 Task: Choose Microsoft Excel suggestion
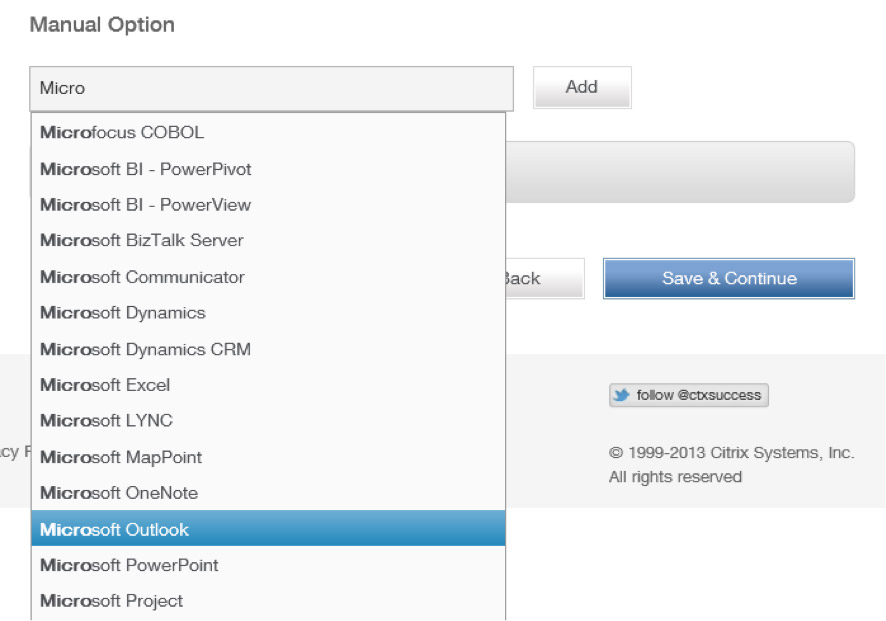[268, 385]
